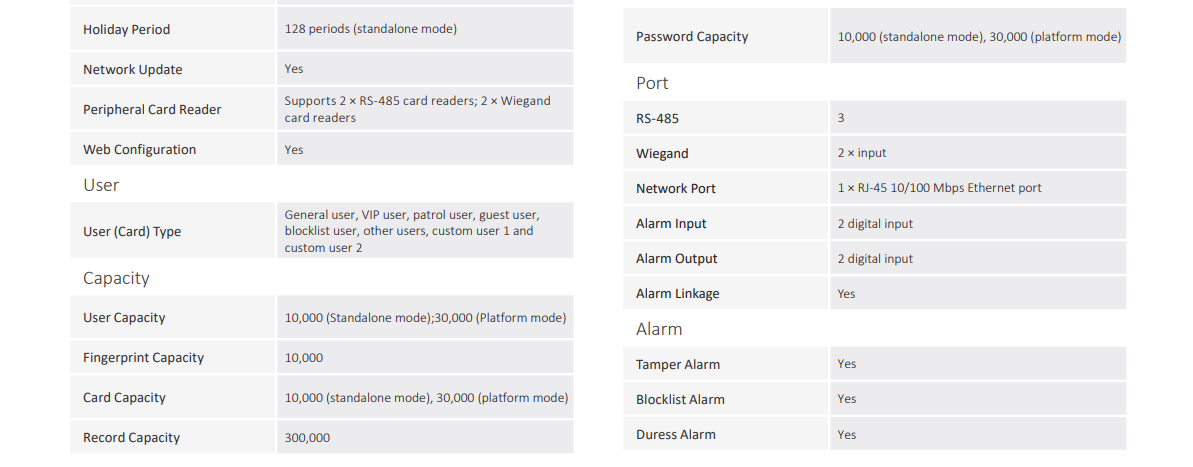Select the Password Capacity label
Viewport: 1193px width, 467px height.
click(692, 37)
